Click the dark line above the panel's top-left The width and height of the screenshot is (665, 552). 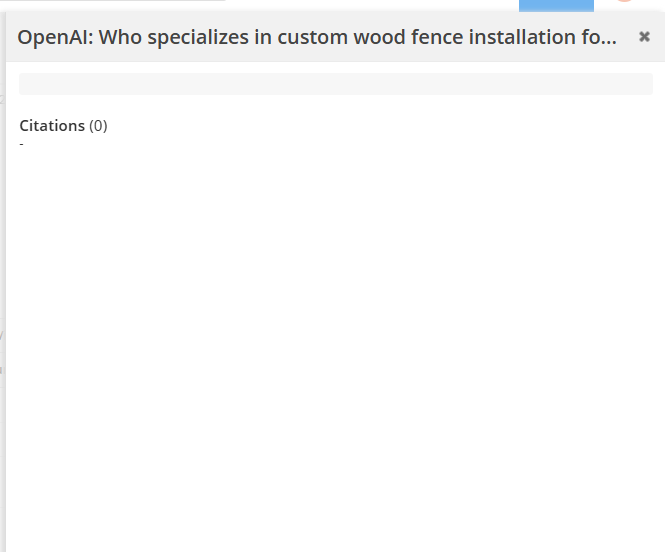[x=110, y=1]
